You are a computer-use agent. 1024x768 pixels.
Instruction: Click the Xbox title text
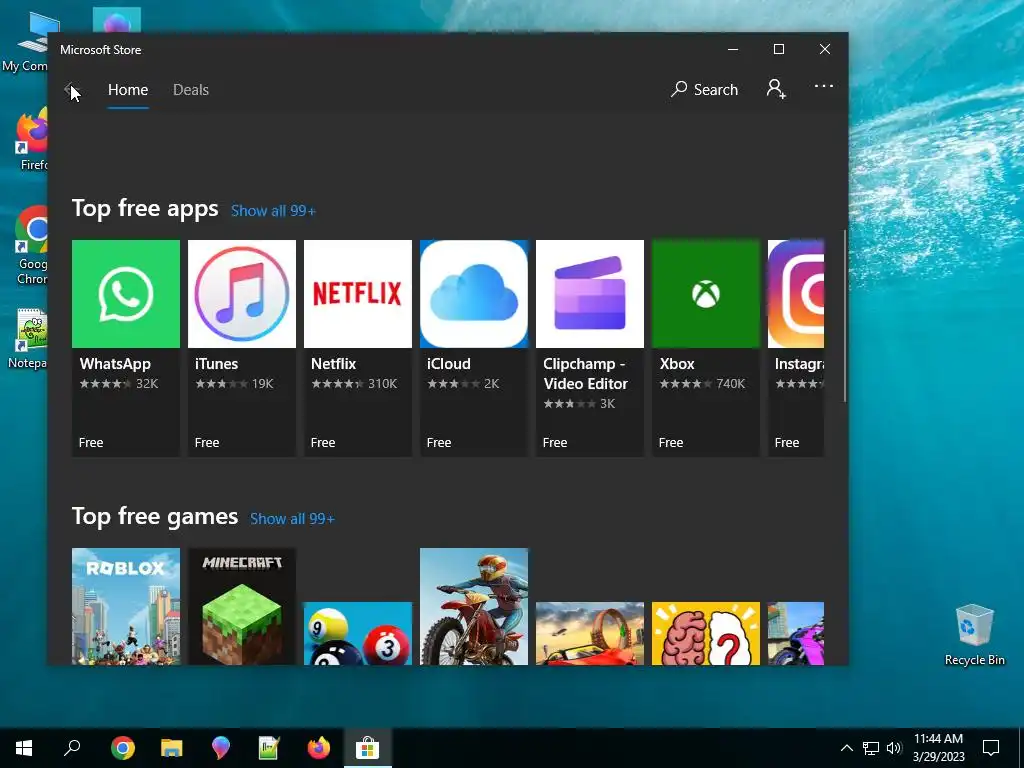(677, 364)
